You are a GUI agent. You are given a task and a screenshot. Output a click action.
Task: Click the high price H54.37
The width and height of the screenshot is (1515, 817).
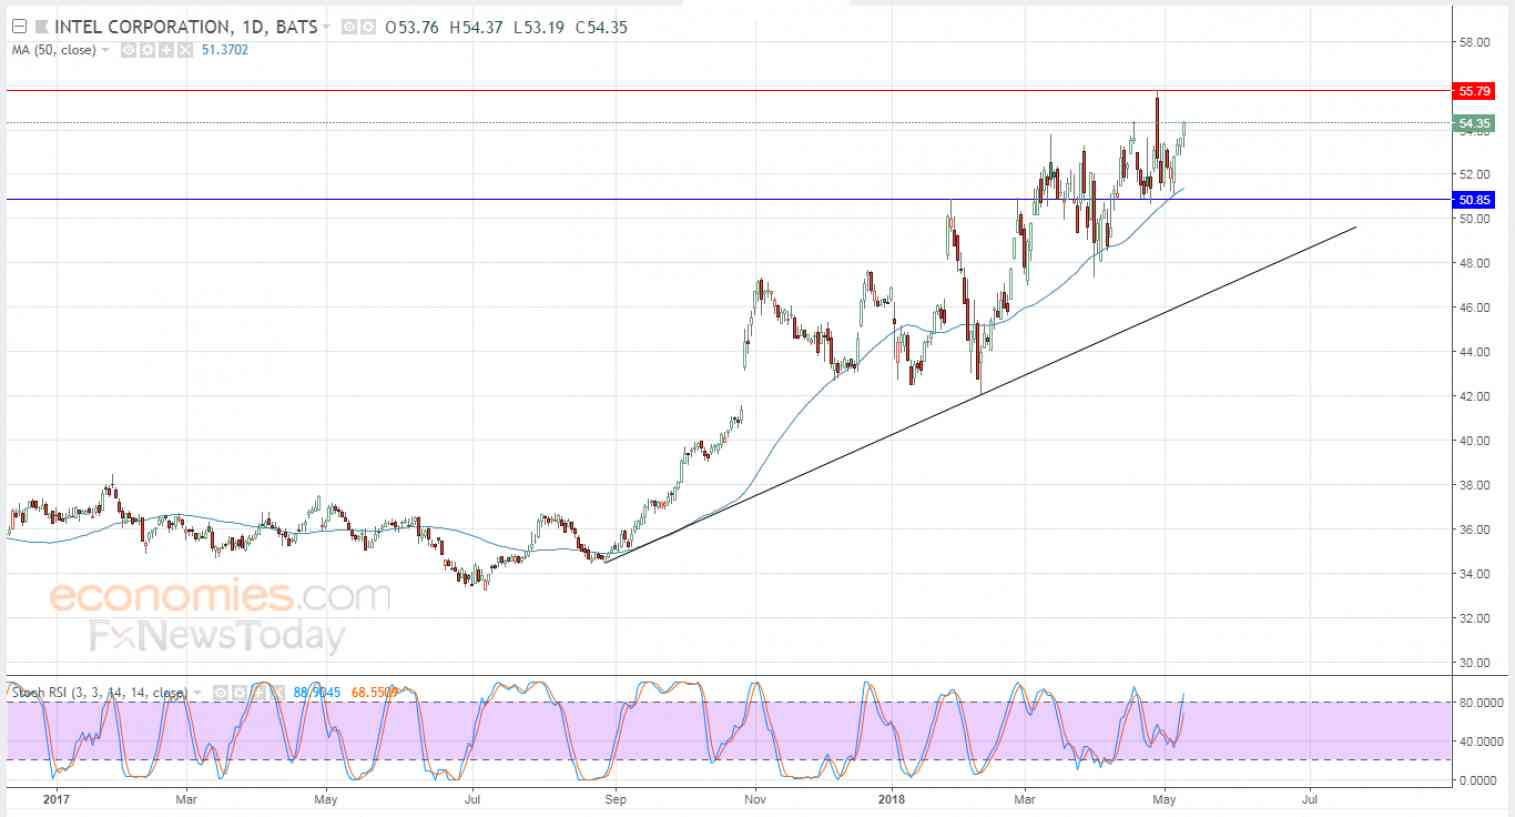coord(476,28)
